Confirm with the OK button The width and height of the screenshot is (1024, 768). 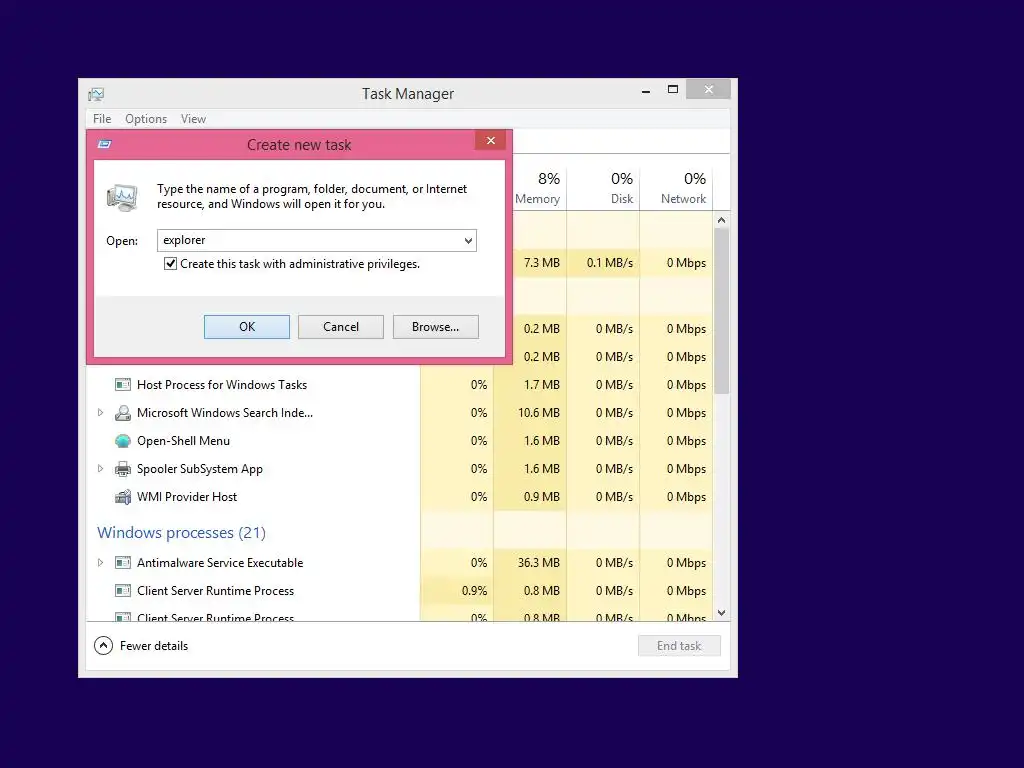pos(247,327)
